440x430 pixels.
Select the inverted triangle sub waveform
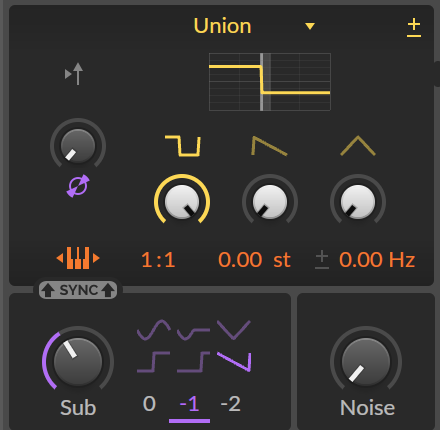pos(234,330)
